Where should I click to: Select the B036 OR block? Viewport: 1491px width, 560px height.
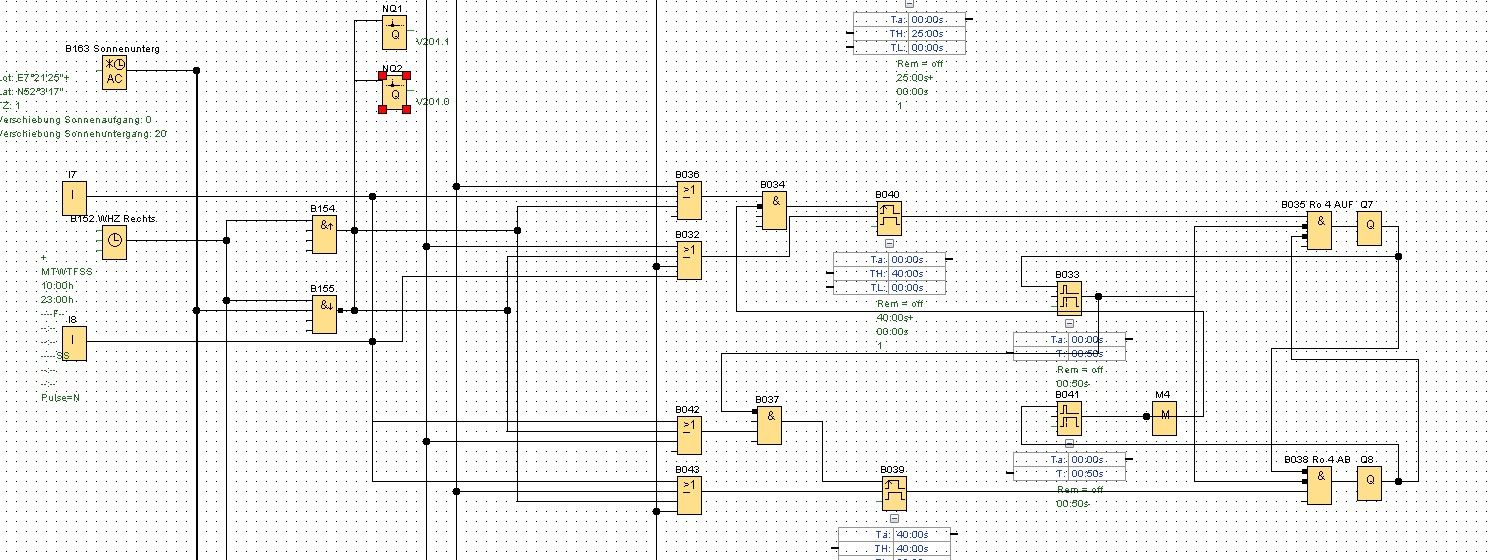pyautogui.click(x=689, y=200)
